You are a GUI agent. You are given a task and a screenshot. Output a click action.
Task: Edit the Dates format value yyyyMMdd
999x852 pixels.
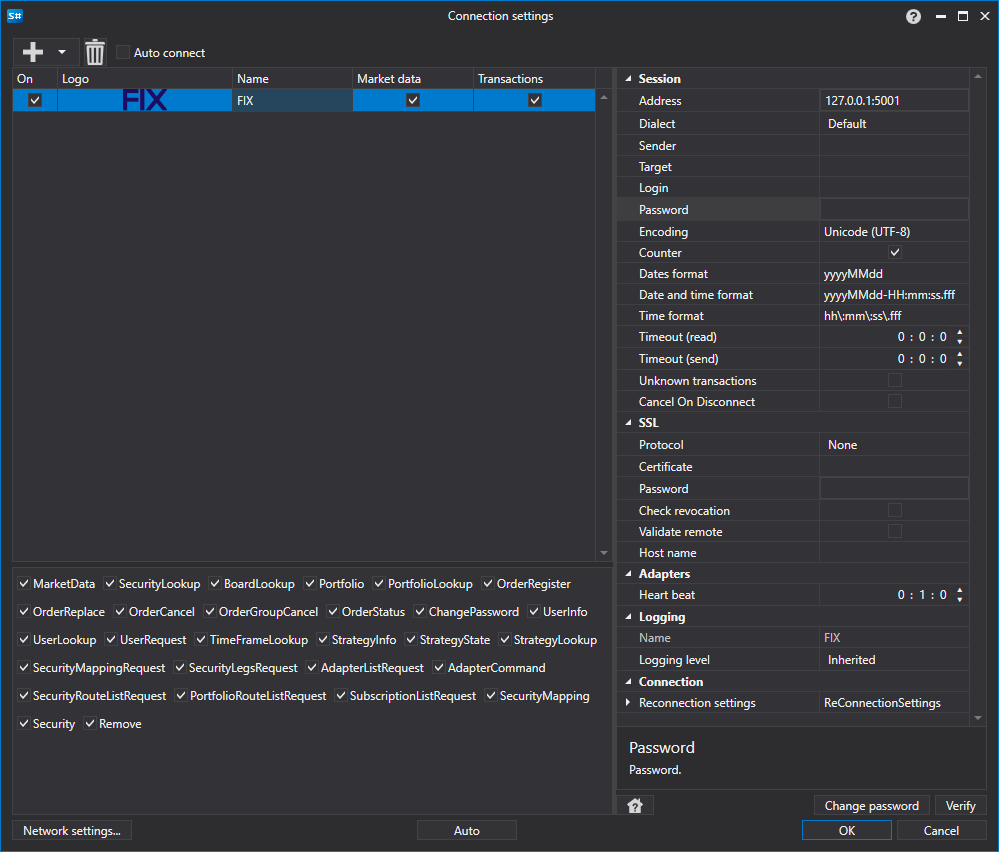[x=894, y=273]
